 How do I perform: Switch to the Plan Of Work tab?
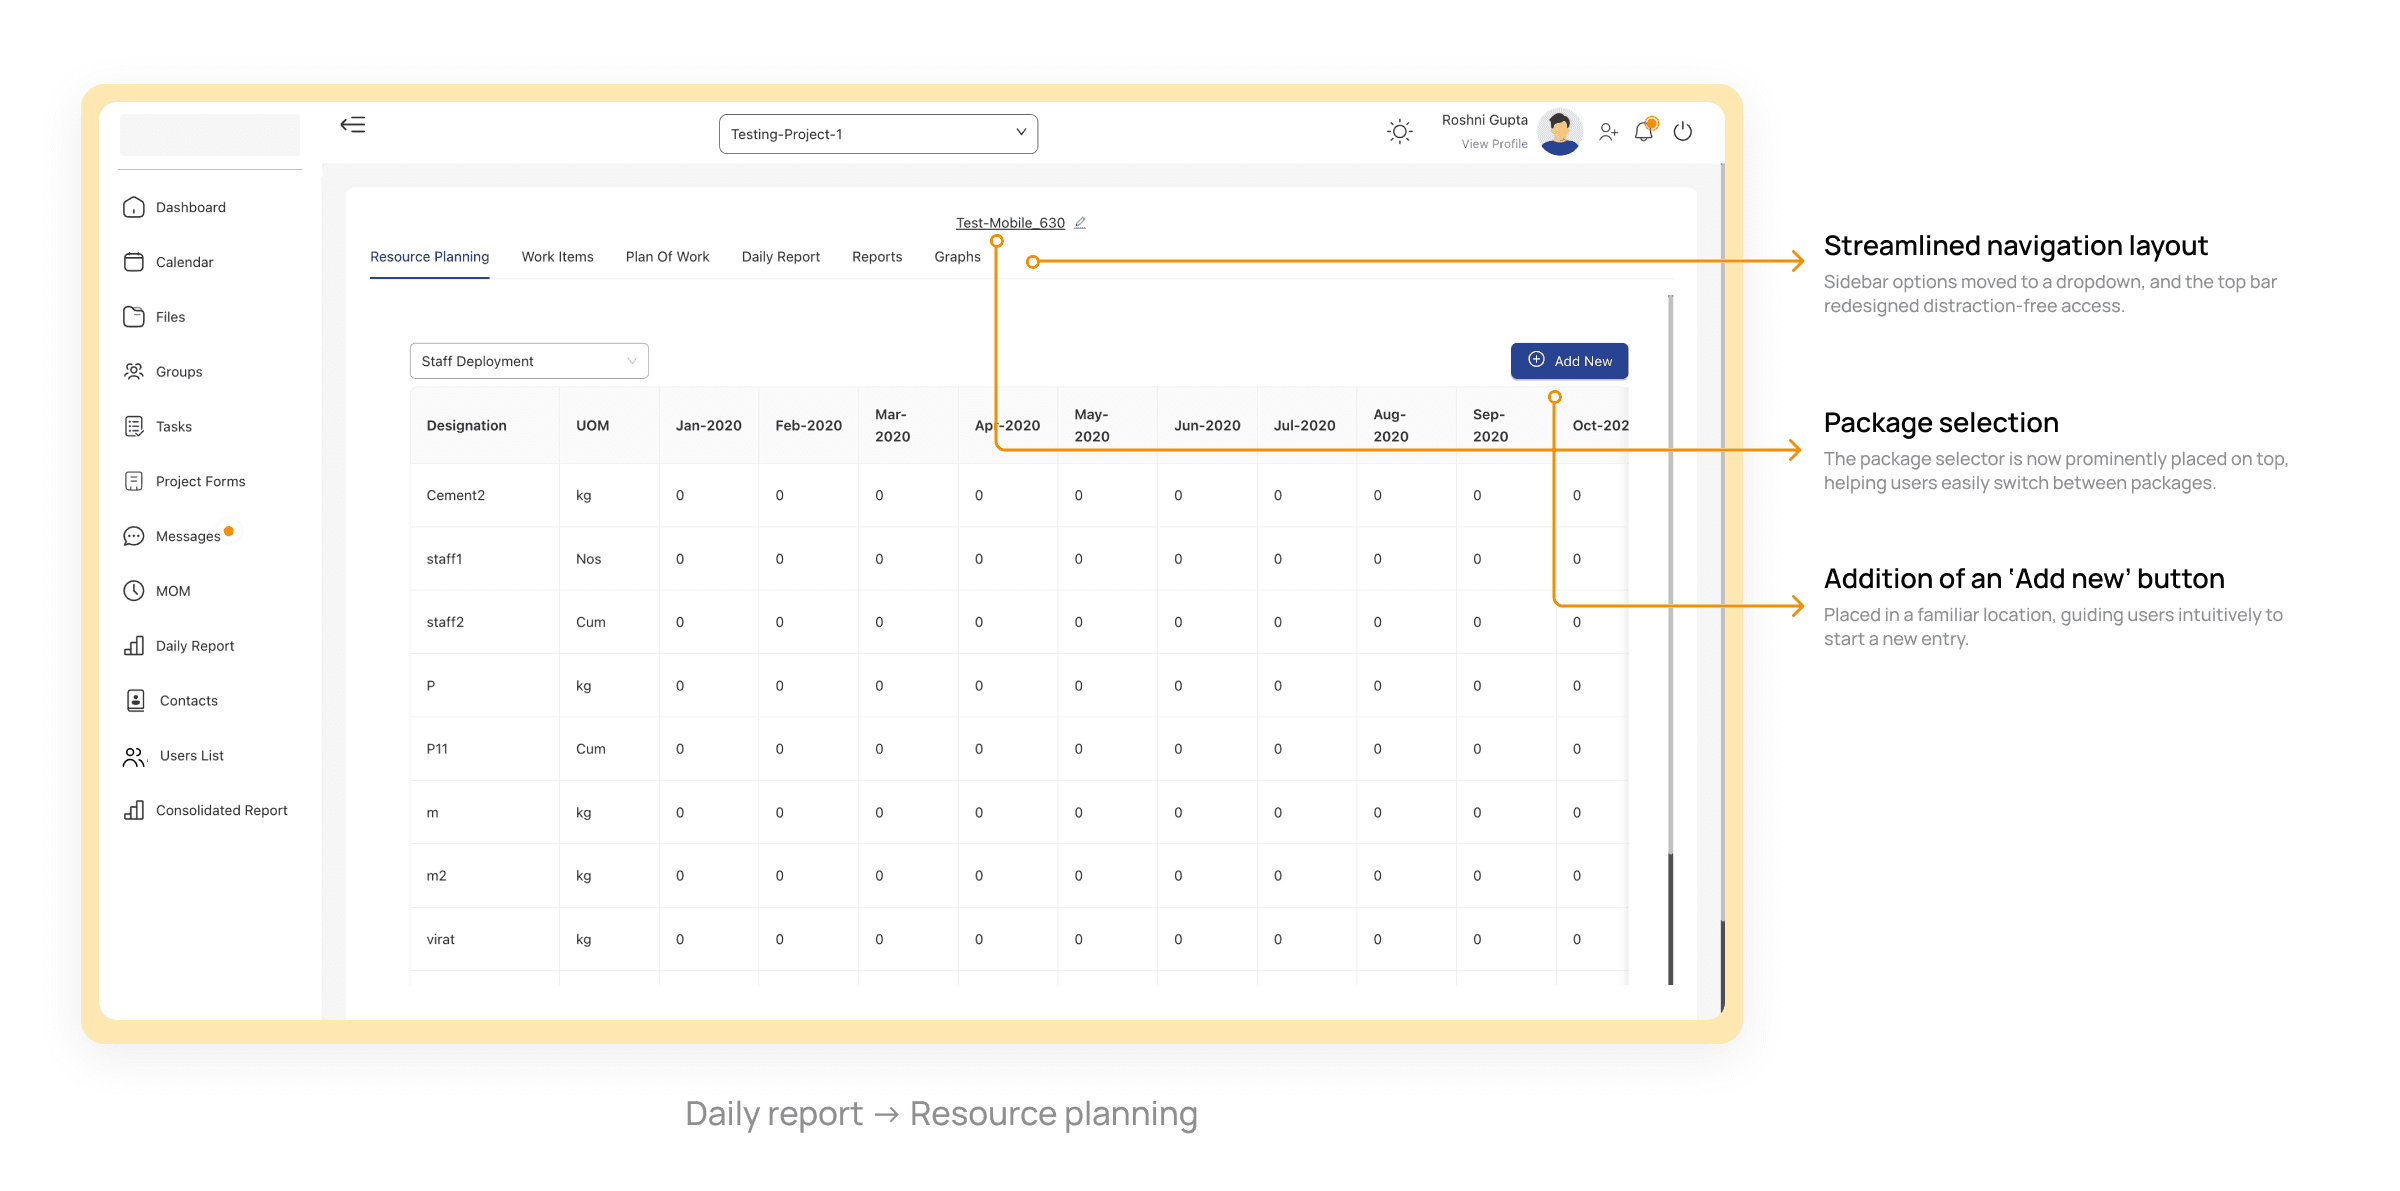pyautogui.click(x=667, y=257)
